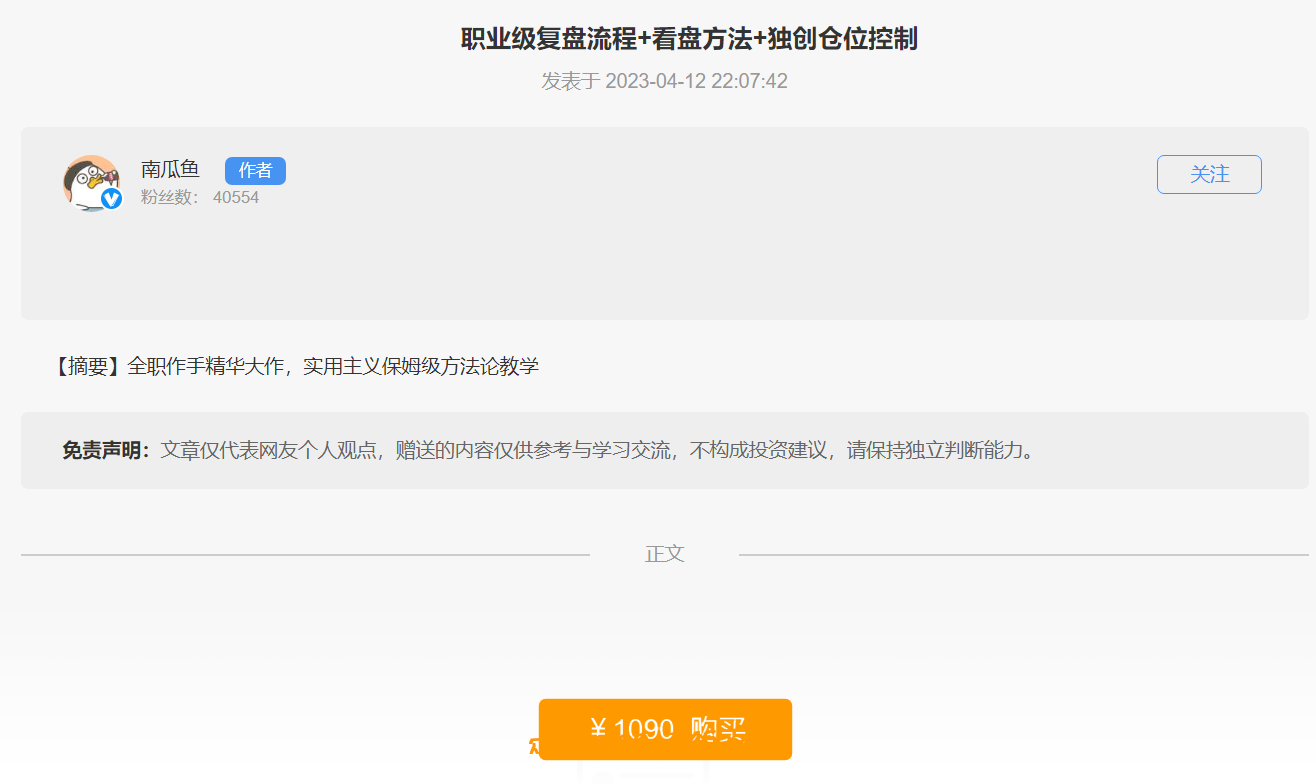Click the blue verified V badge
Viewport: 1316px width, 784px height.
tap(112, 199)
